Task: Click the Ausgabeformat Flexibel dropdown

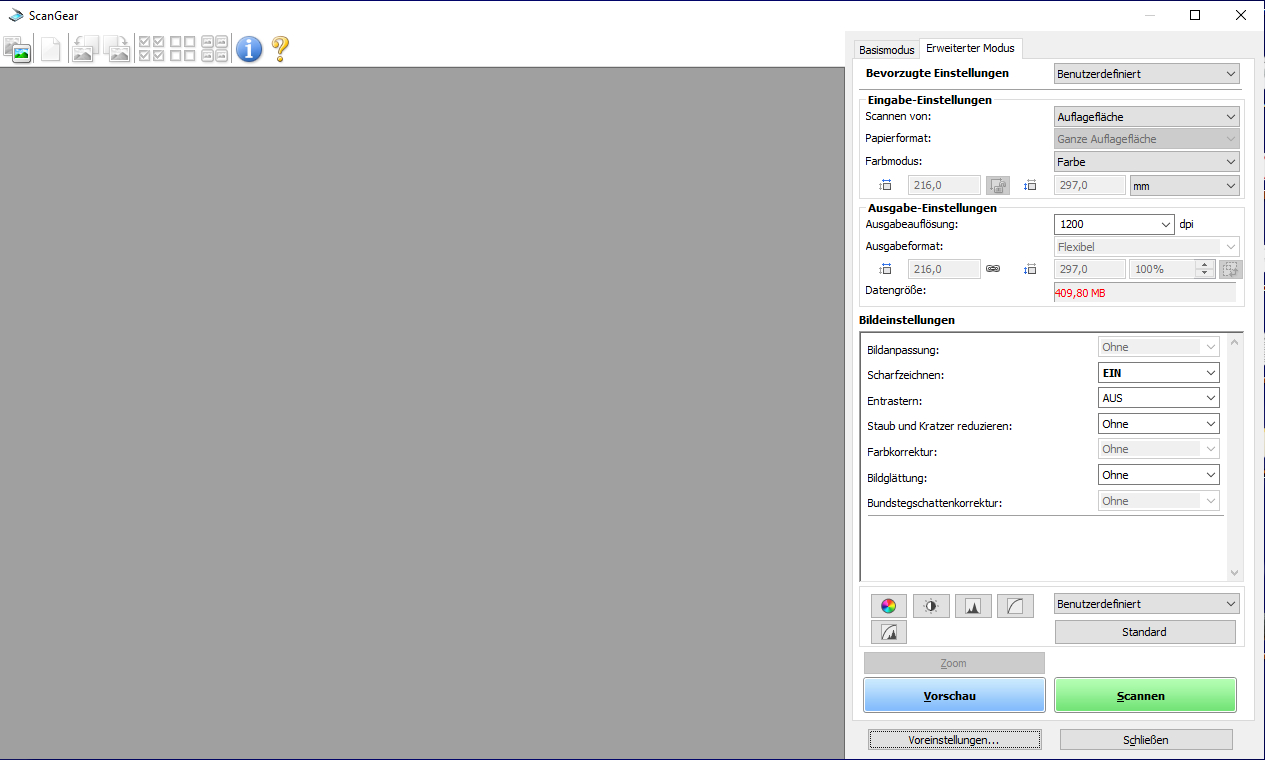Action: pyautogui.click(x=1147, y=246)
